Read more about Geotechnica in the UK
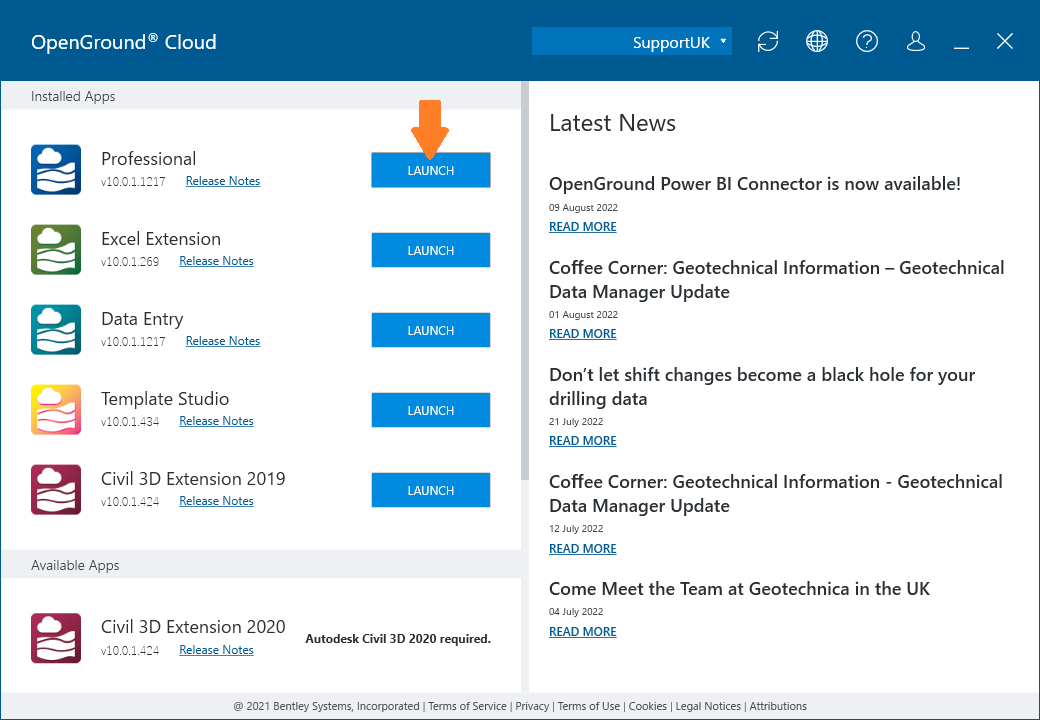 582,632
